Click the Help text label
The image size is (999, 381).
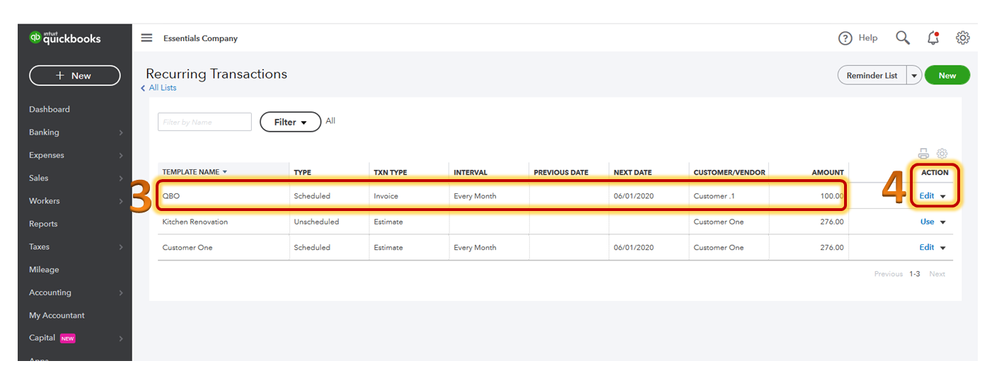868,38
